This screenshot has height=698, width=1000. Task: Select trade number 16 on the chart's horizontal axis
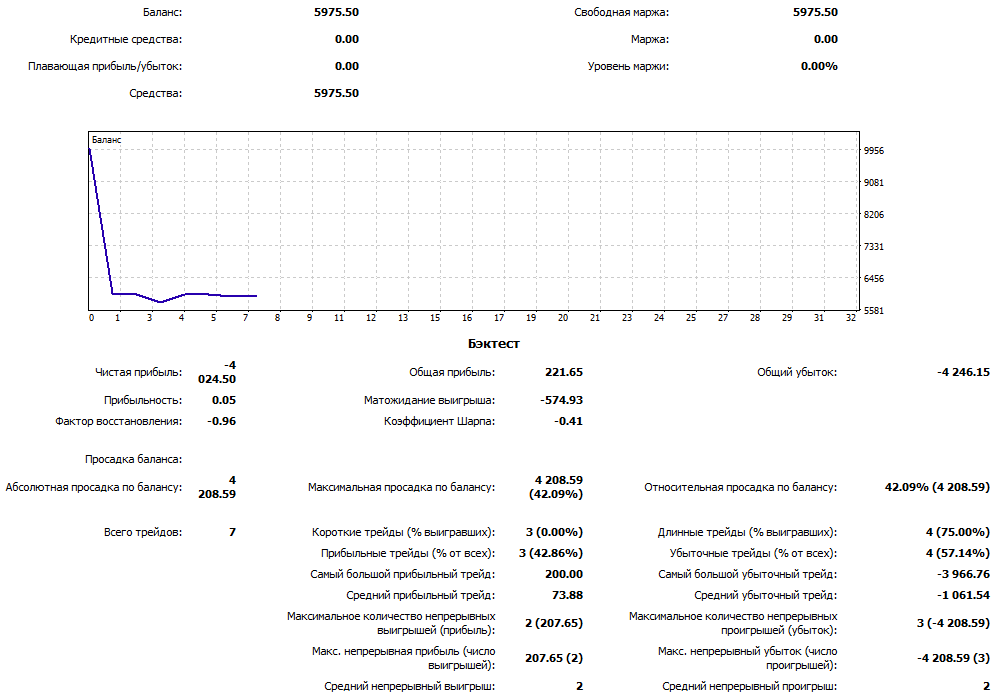(x=466, y=318)
